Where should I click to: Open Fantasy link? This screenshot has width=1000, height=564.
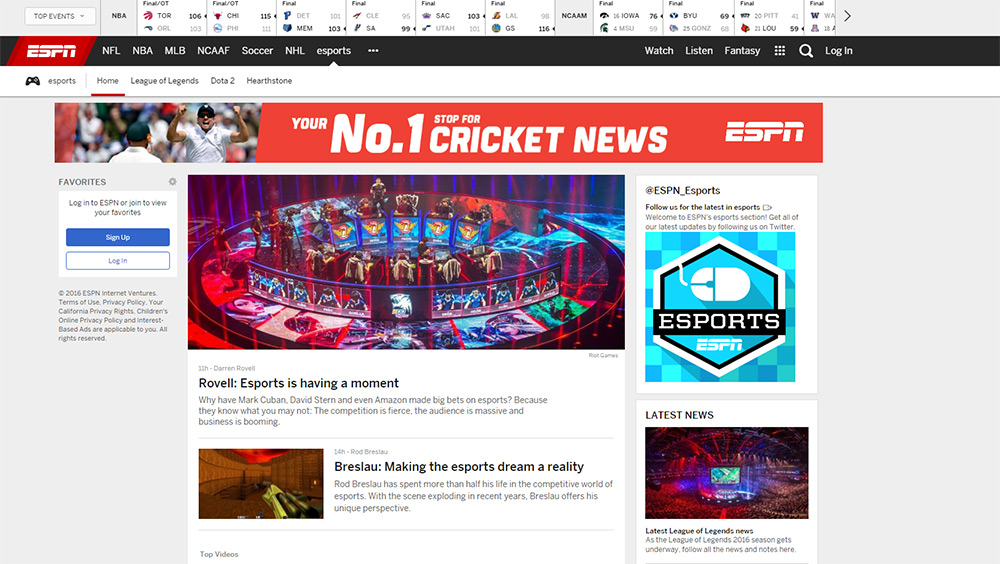click(x=742, y=51)
